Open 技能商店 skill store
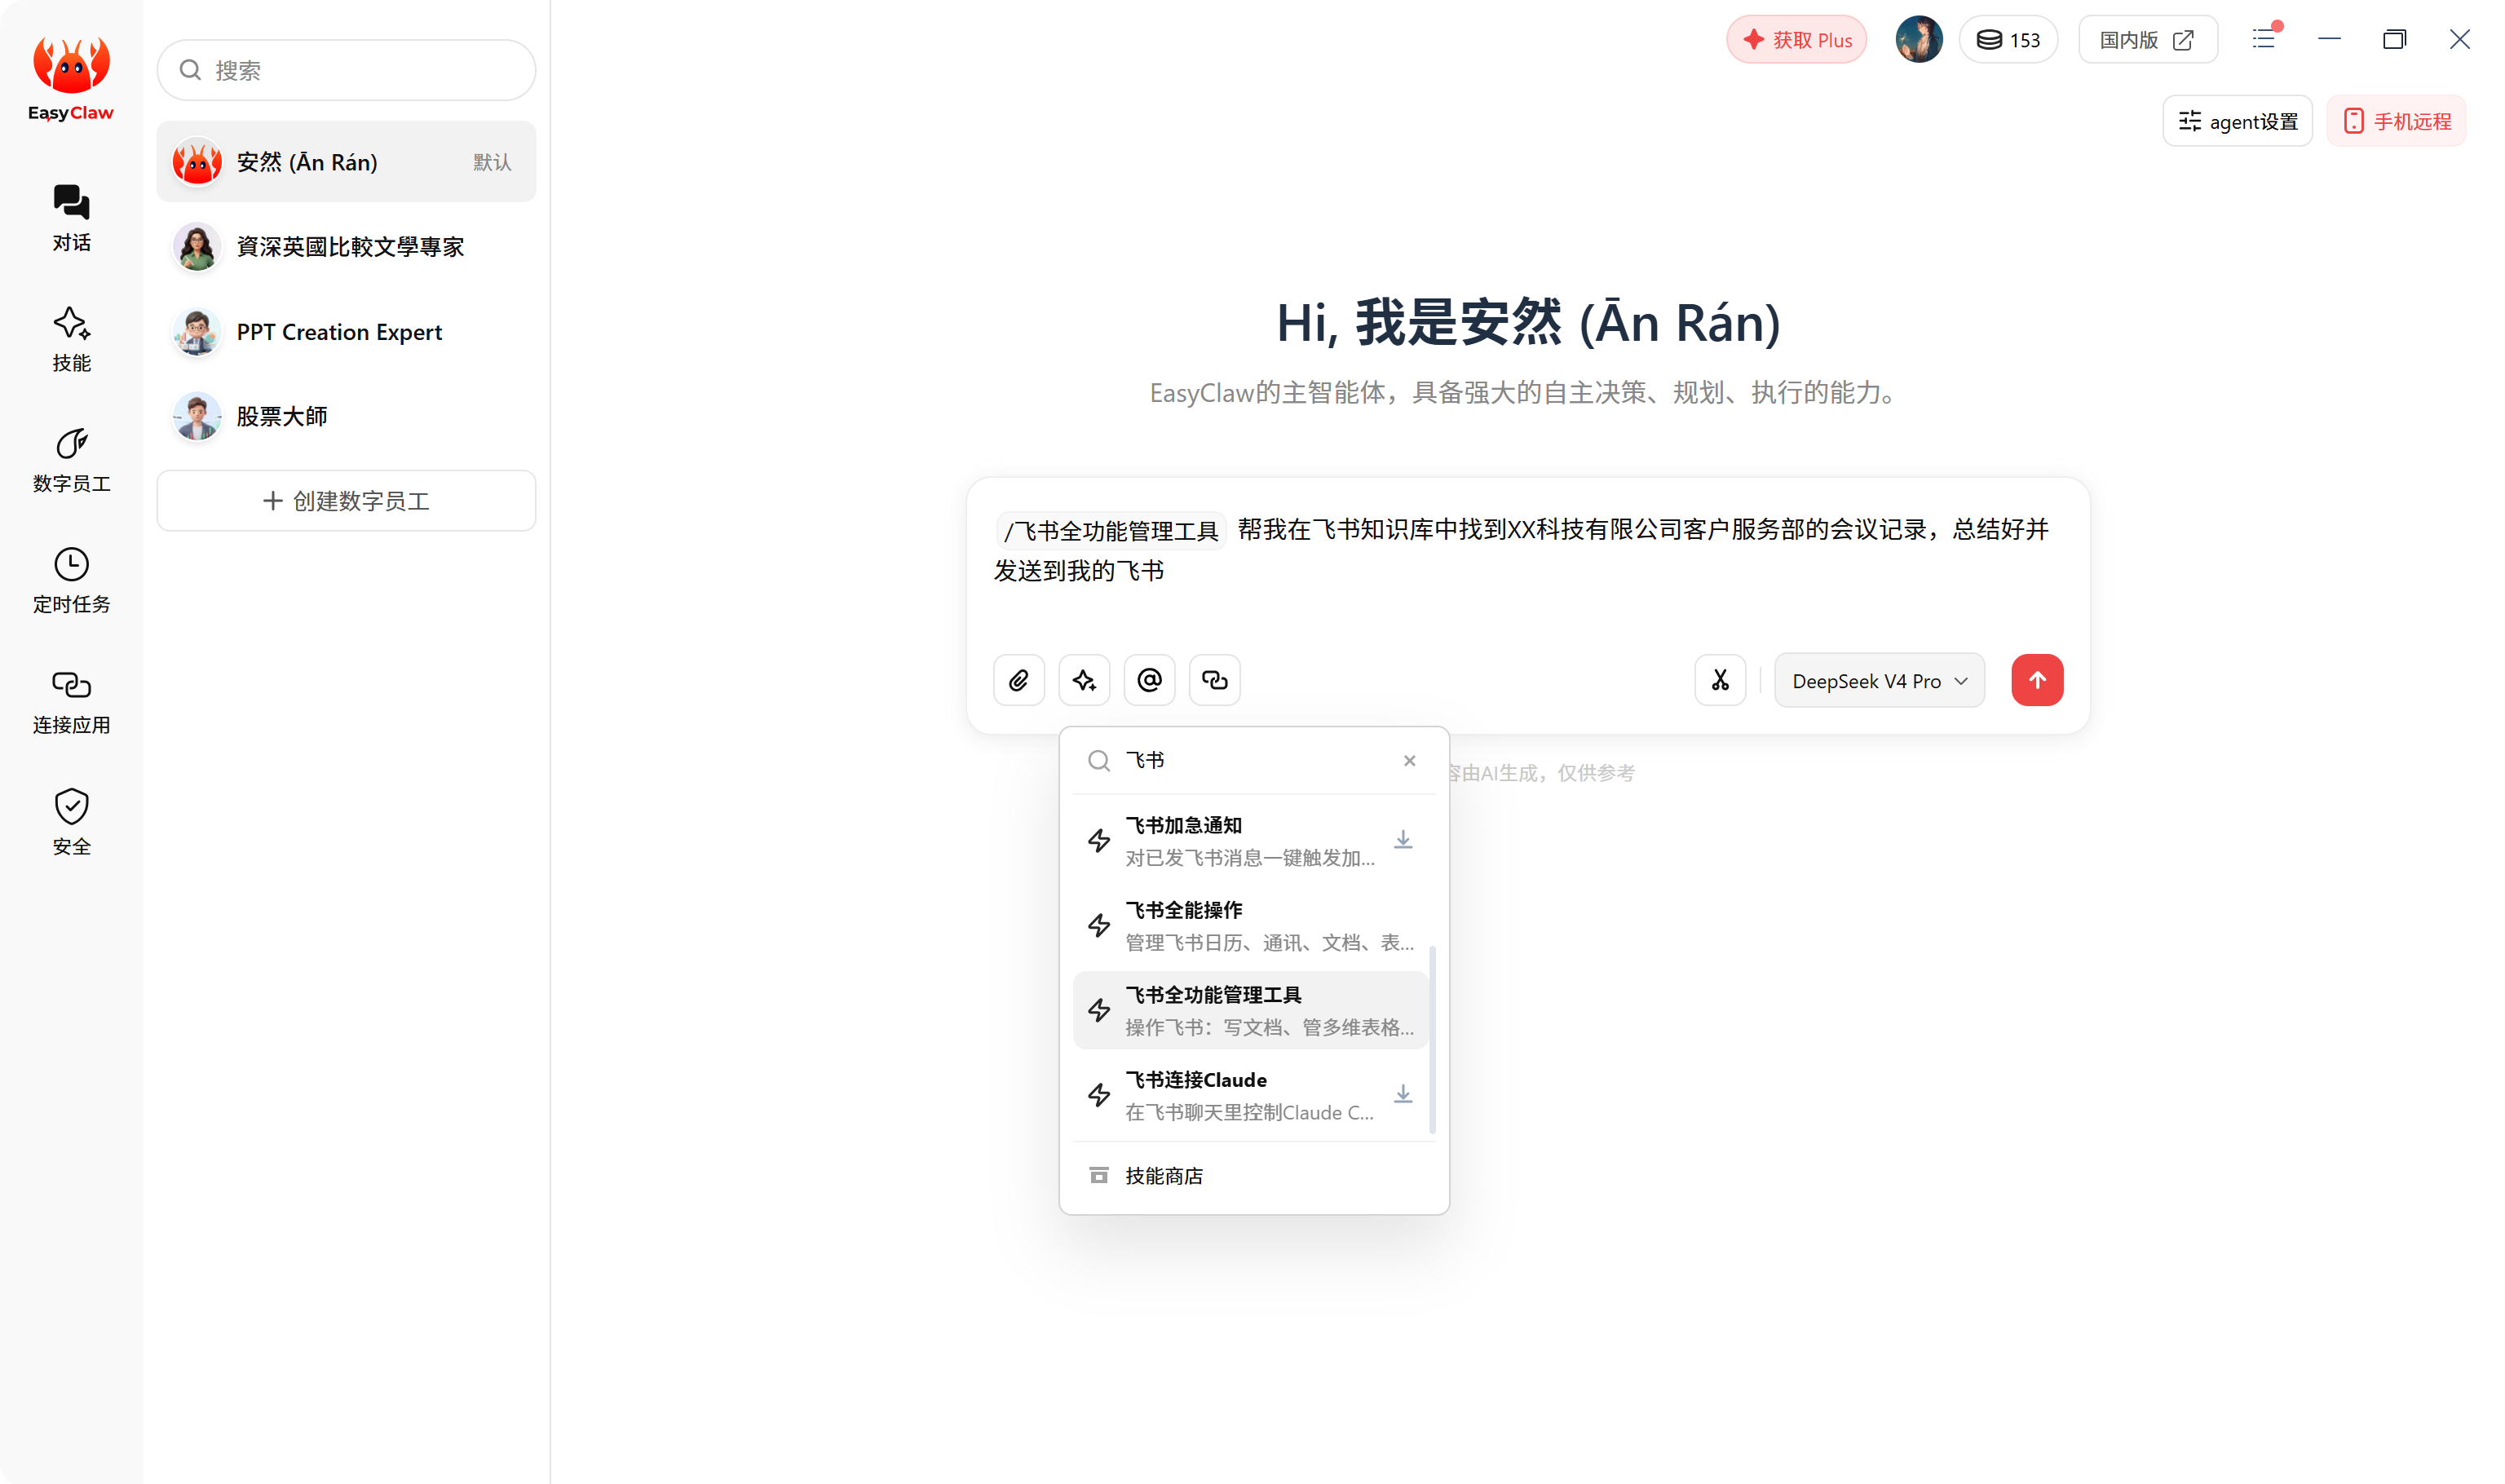This screenshot has height=1484, width=2505. (x=1253, y=1176)
